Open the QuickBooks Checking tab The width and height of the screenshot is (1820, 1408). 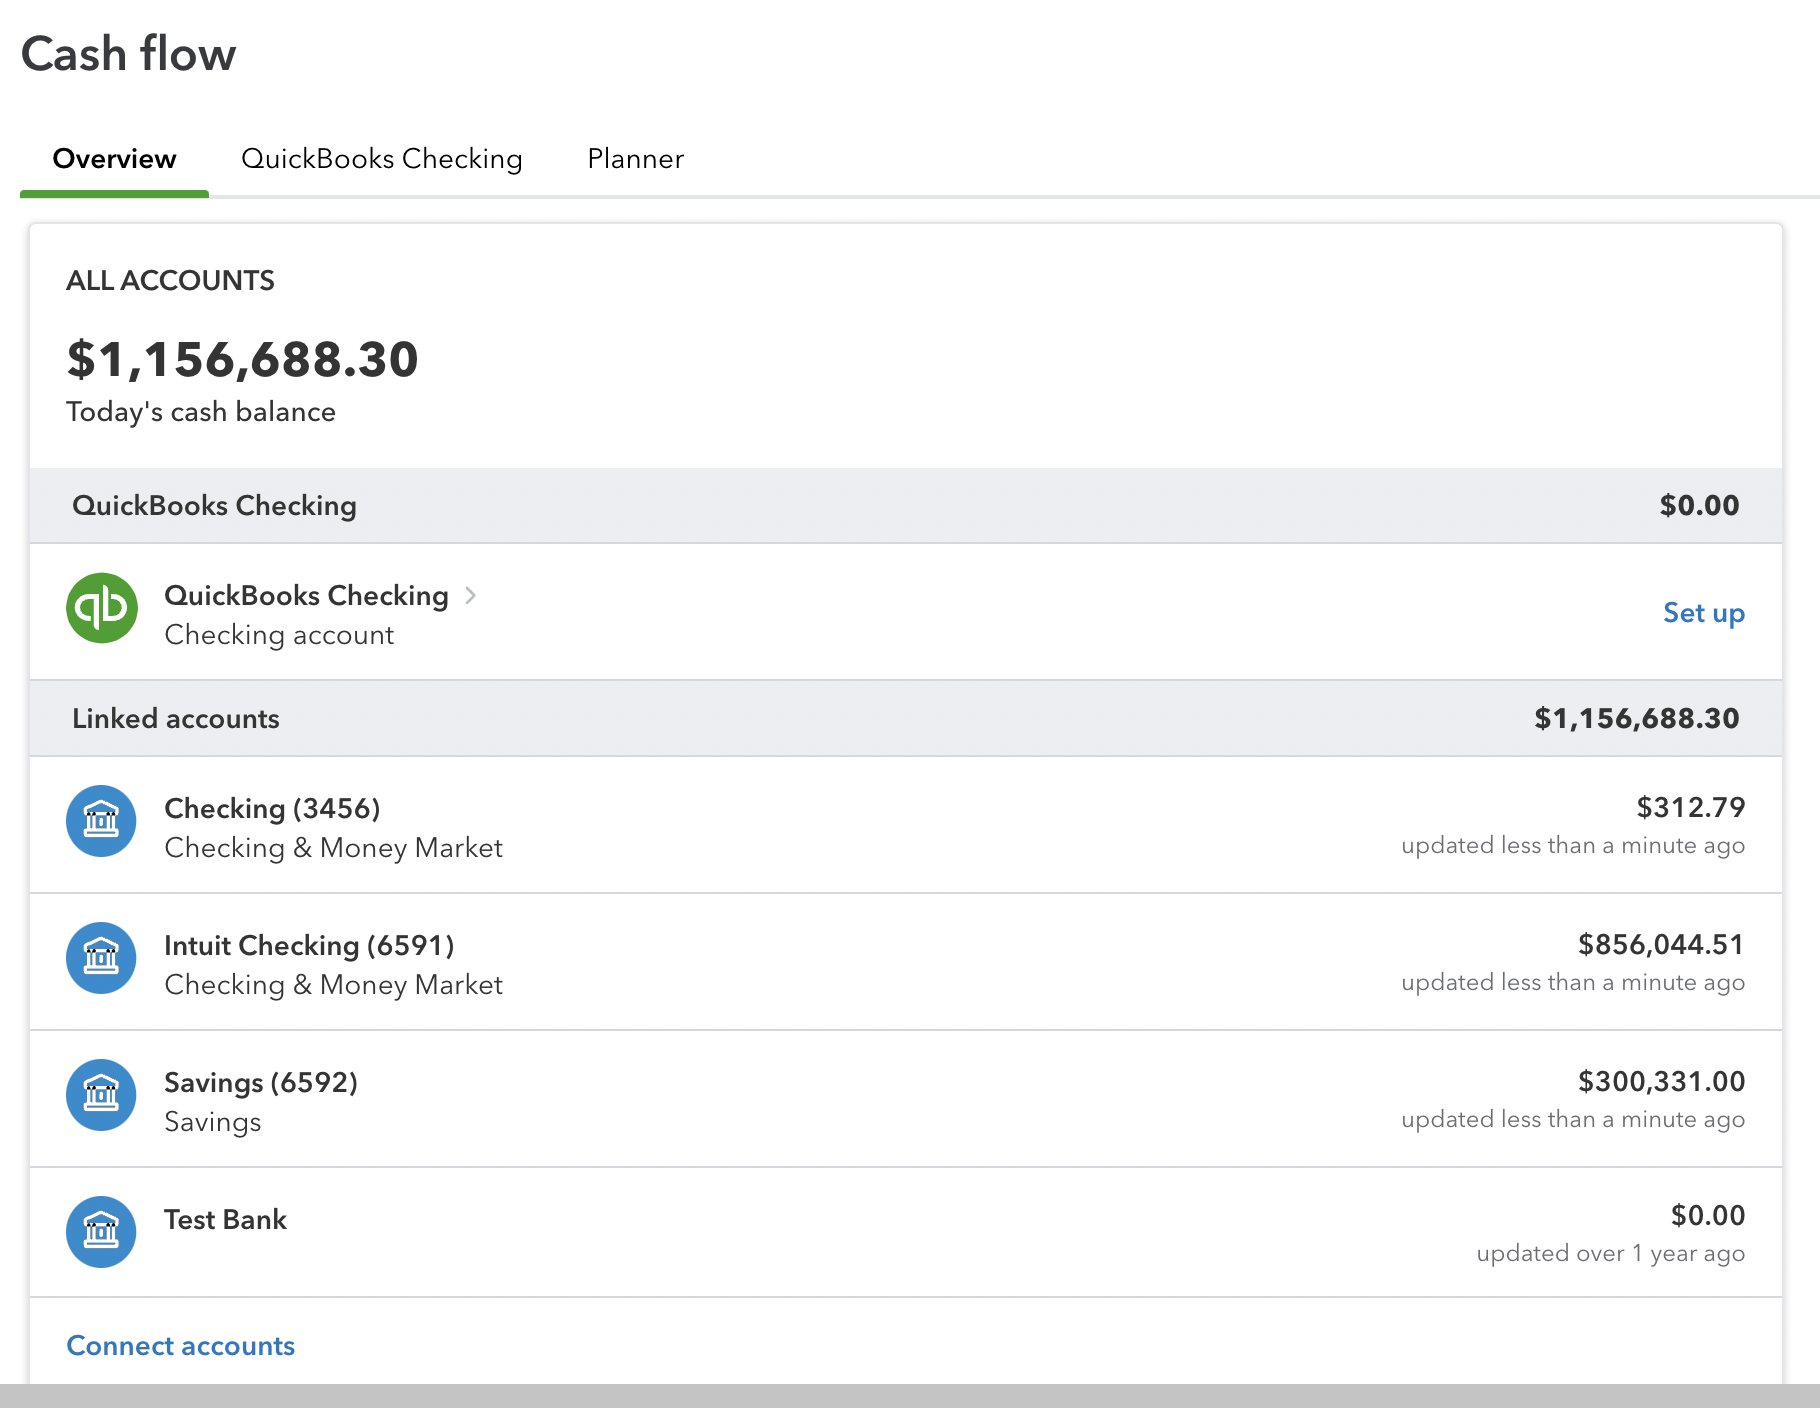click(x=381, y=159)
